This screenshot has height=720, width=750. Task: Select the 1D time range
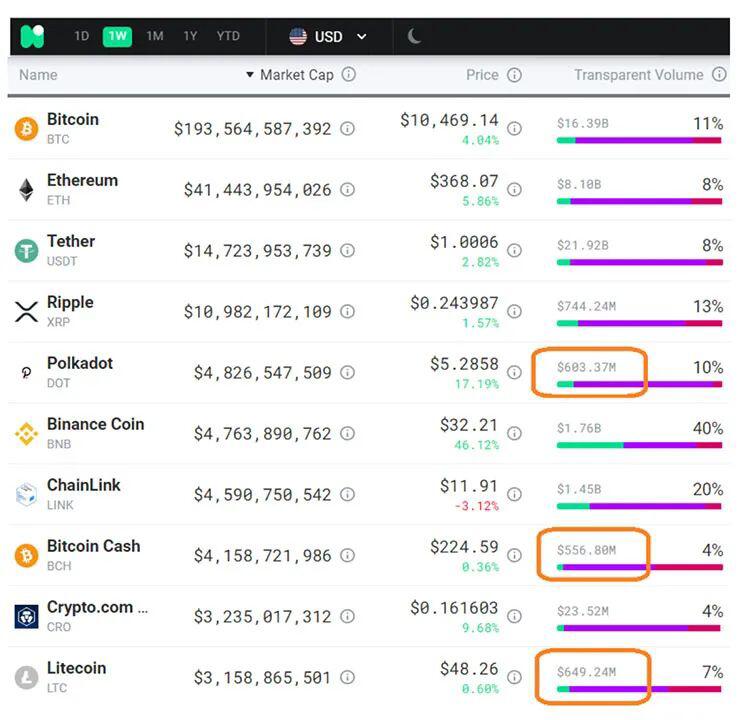(82, 37)
